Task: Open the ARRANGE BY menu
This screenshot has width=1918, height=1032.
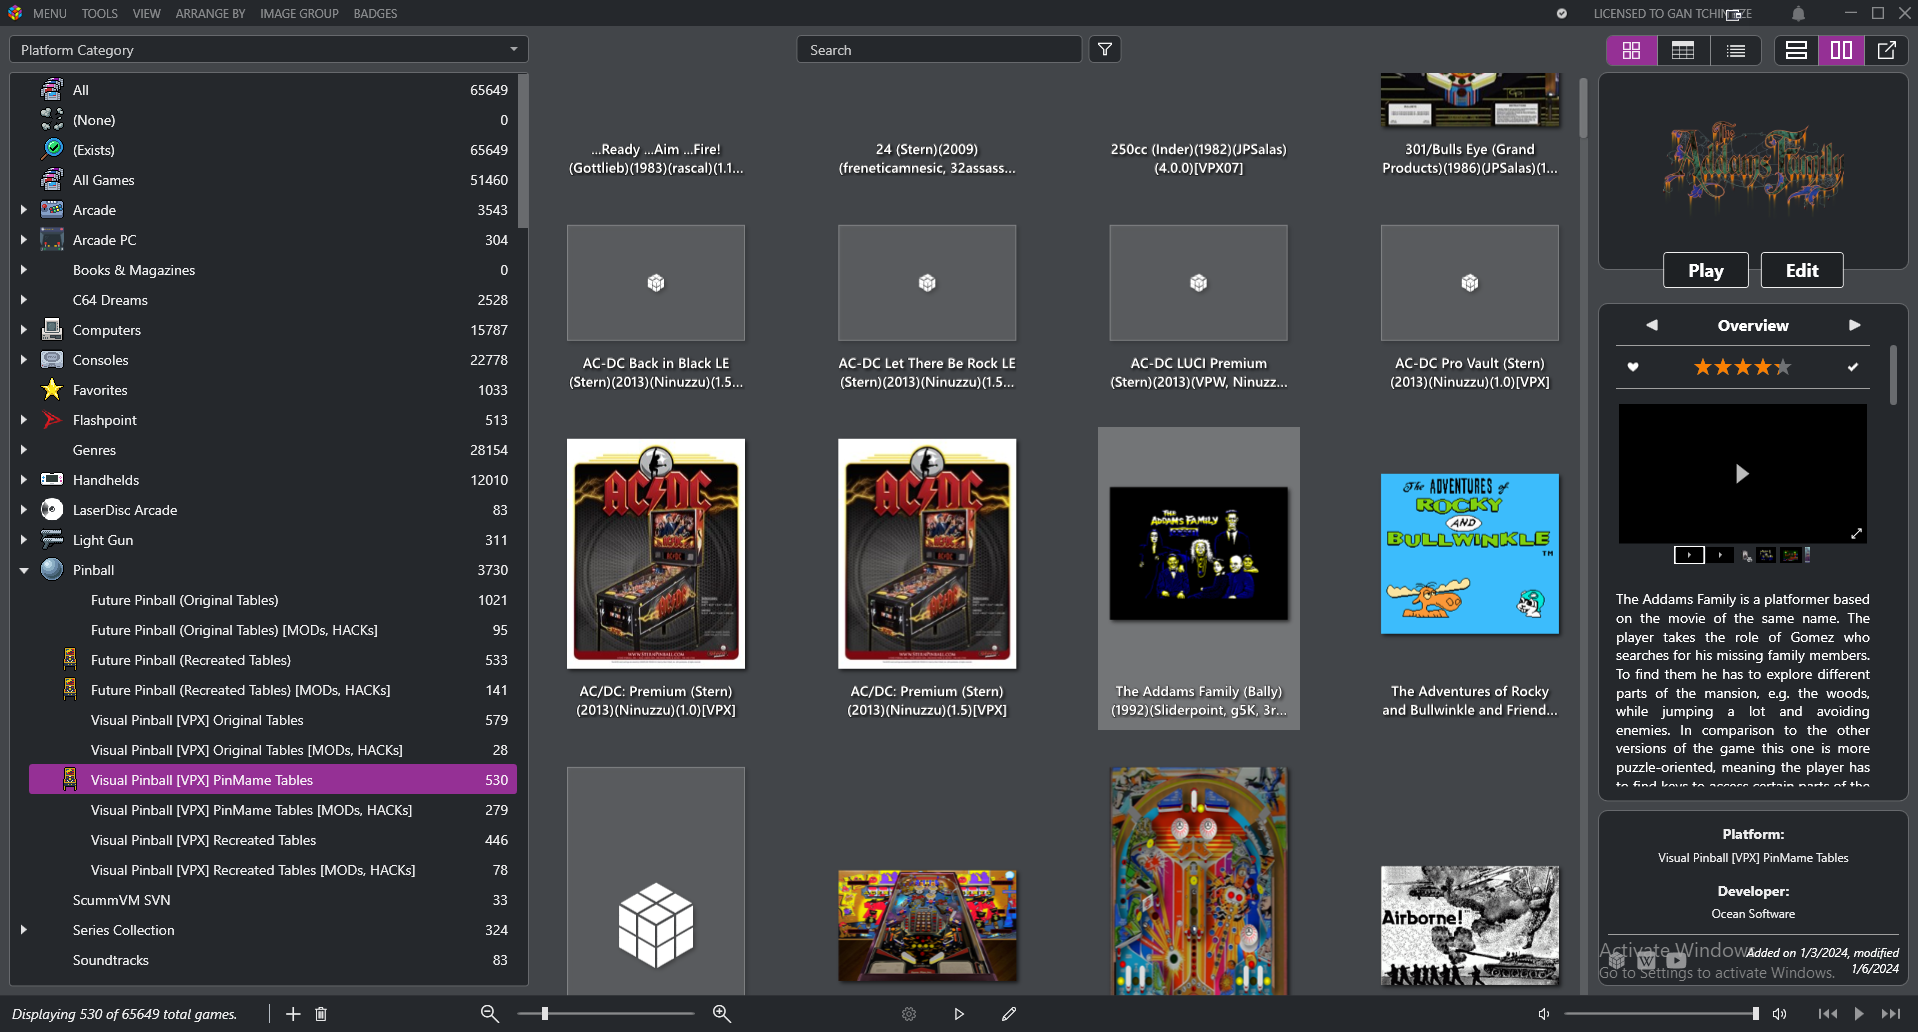Action: (x=210, y=13)
